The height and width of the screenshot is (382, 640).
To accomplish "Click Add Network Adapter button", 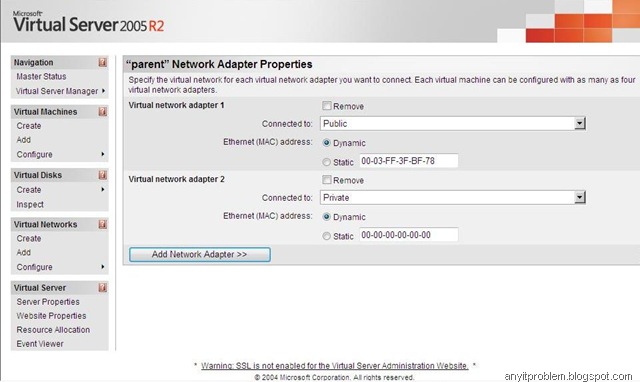I will point(200,254).
